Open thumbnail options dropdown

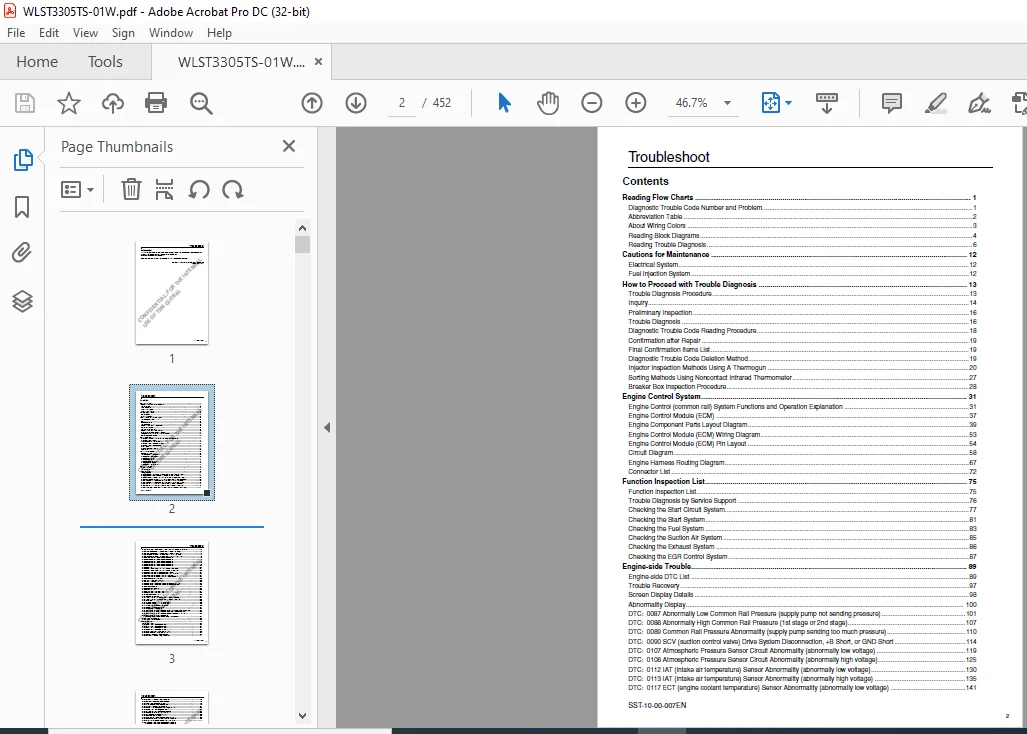77,190
